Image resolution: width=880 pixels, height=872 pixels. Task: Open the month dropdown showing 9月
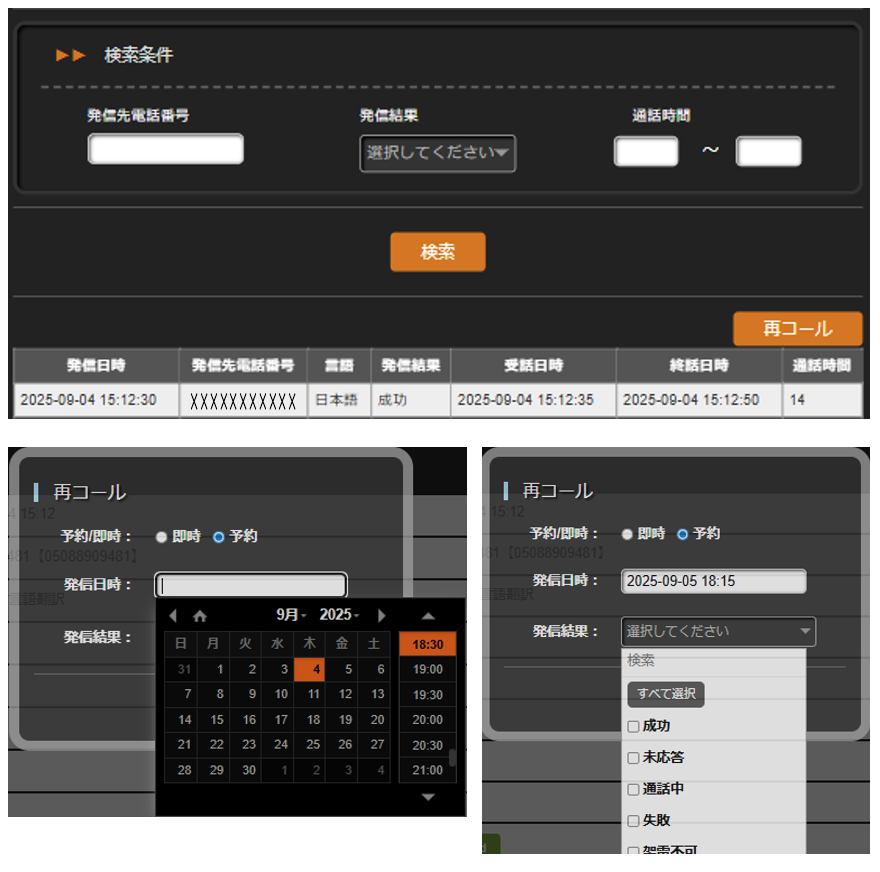[291, 615]
